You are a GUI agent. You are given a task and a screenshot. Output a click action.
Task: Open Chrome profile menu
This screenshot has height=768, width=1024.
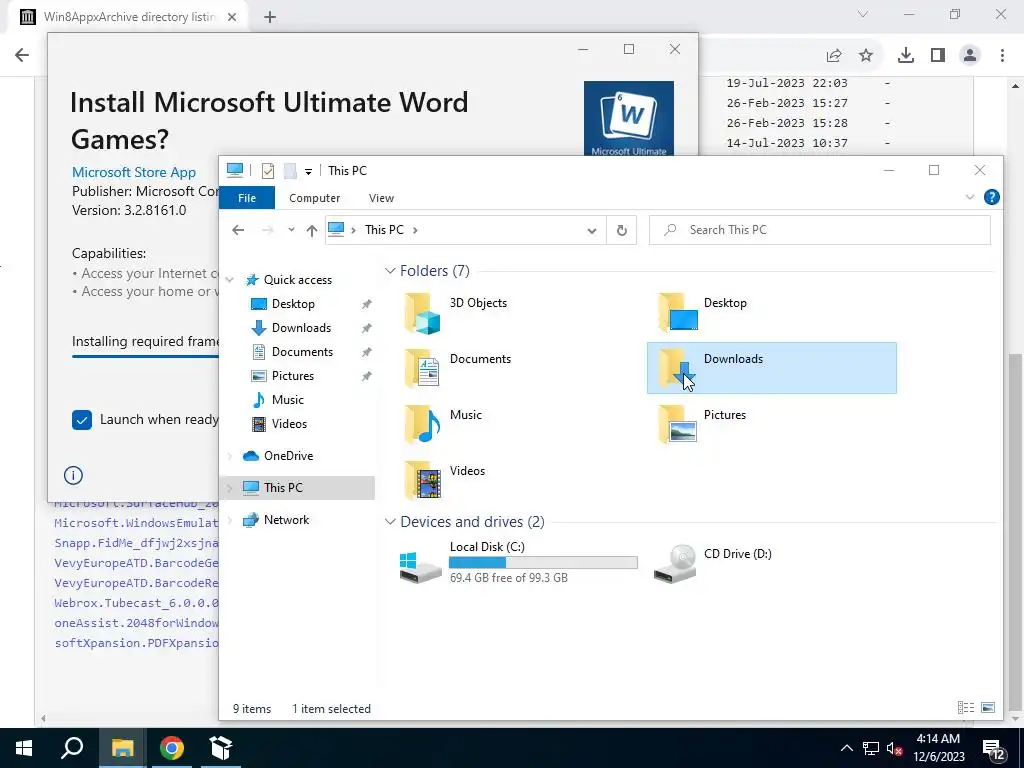point(970,56)
